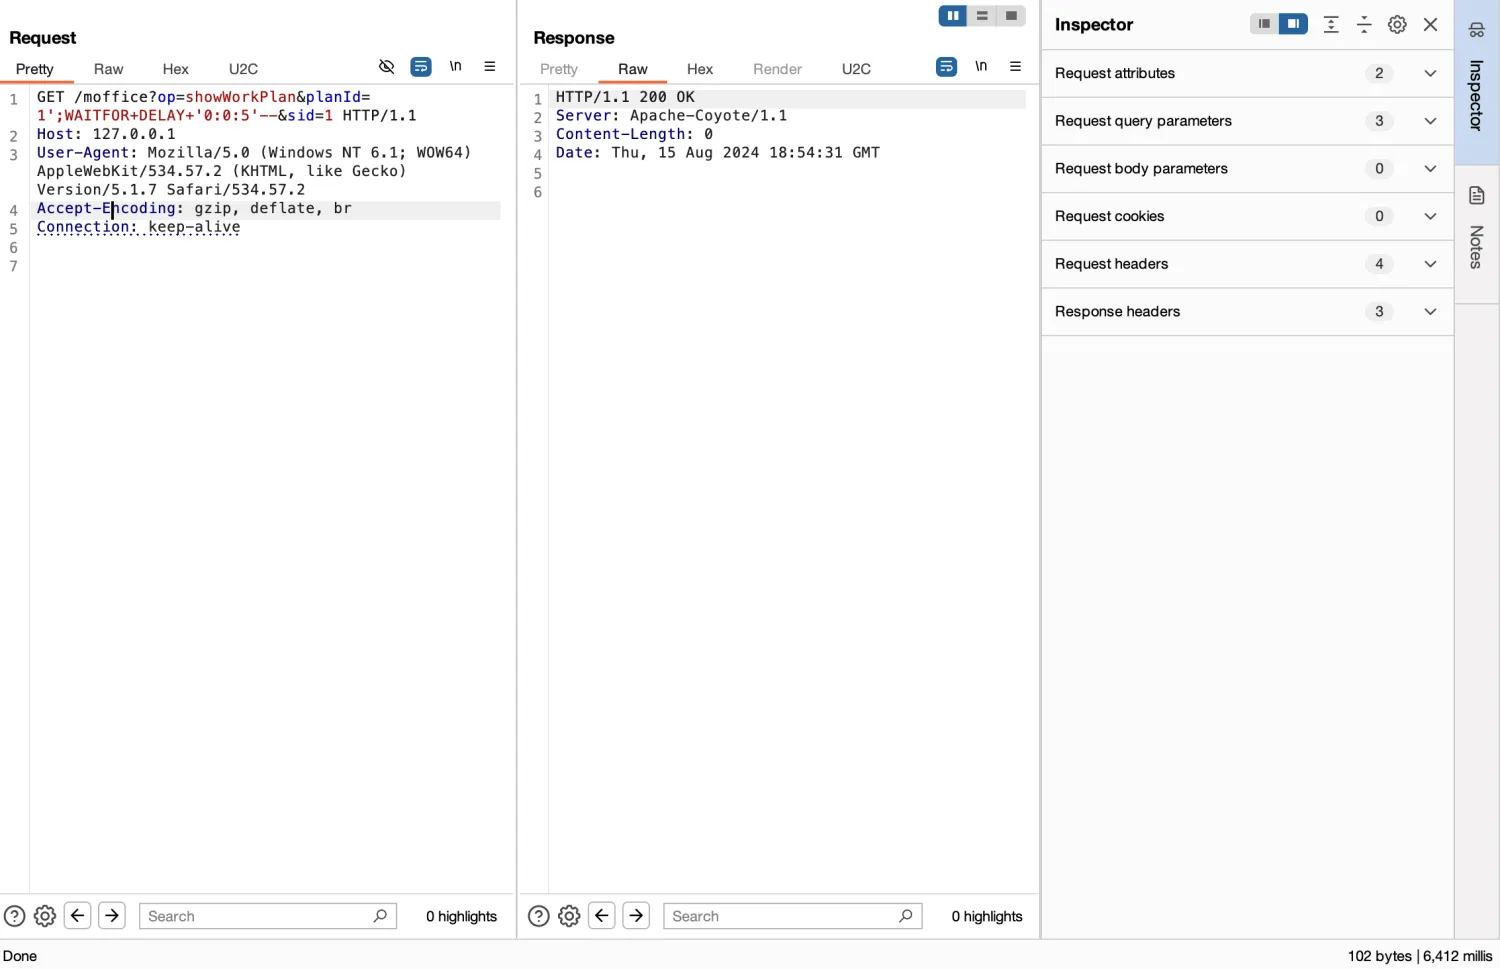
Task: Open Request search help icon
Action: [14, 916]
